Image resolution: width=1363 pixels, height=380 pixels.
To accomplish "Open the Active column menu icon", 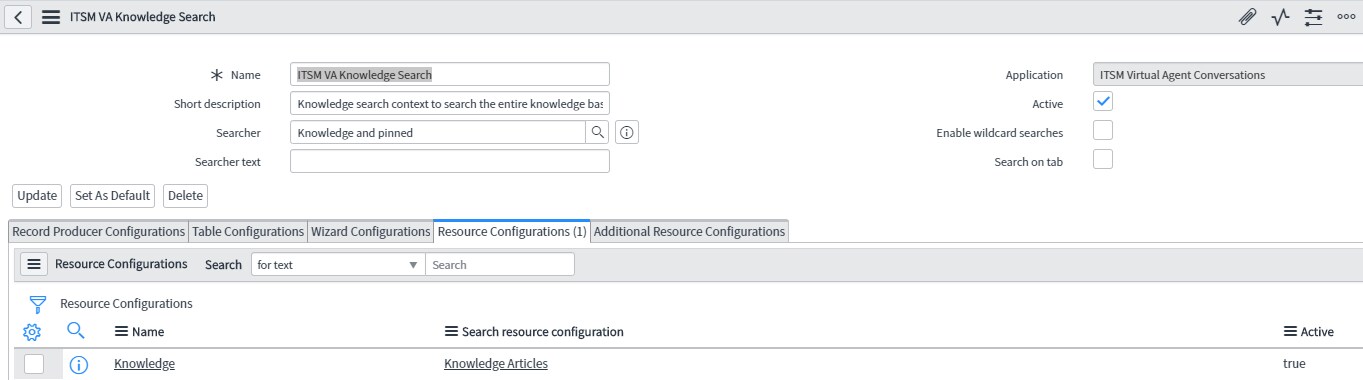I will [x=1290, y=332].
